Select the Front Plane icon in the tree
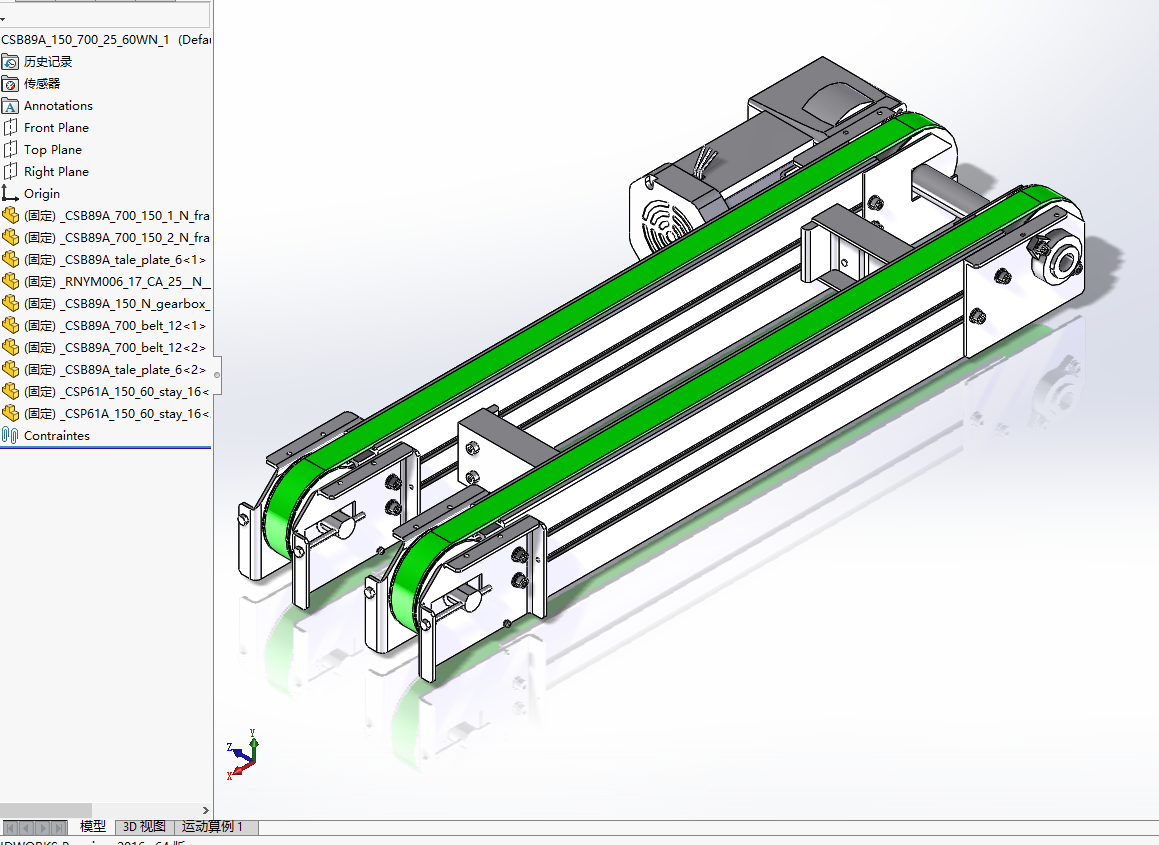This screenshot has width=1159, height=845. point(10,128)
